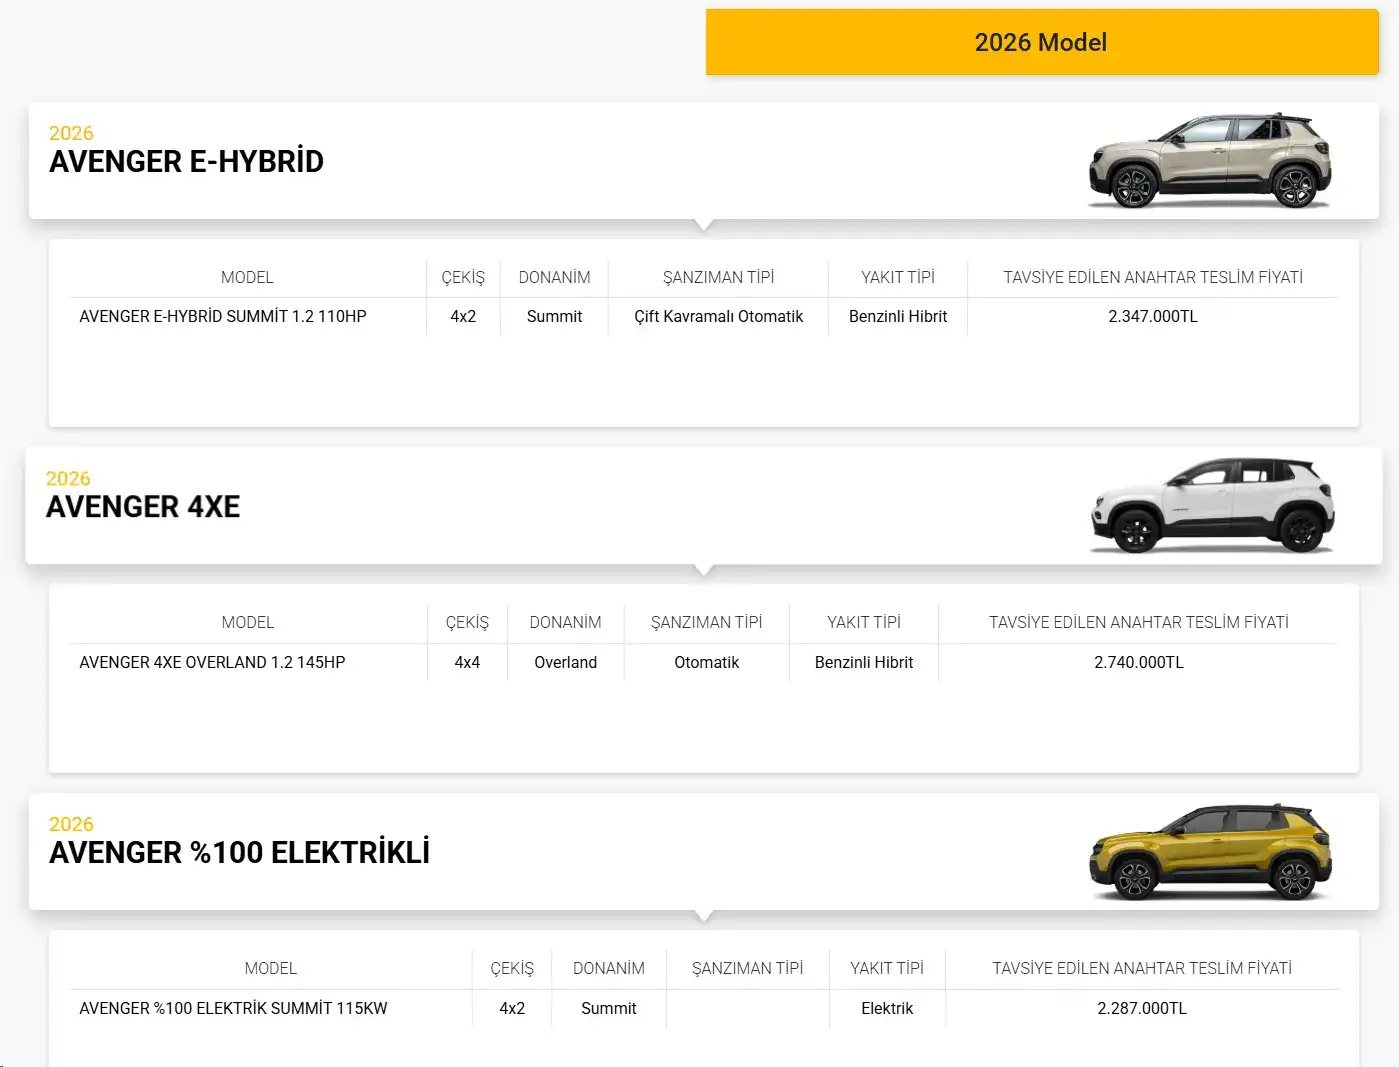Viewport: 1399px width, 1067px height.
Task: Click YAKIT TİPİ header in electric table
Action: [887, 968]
